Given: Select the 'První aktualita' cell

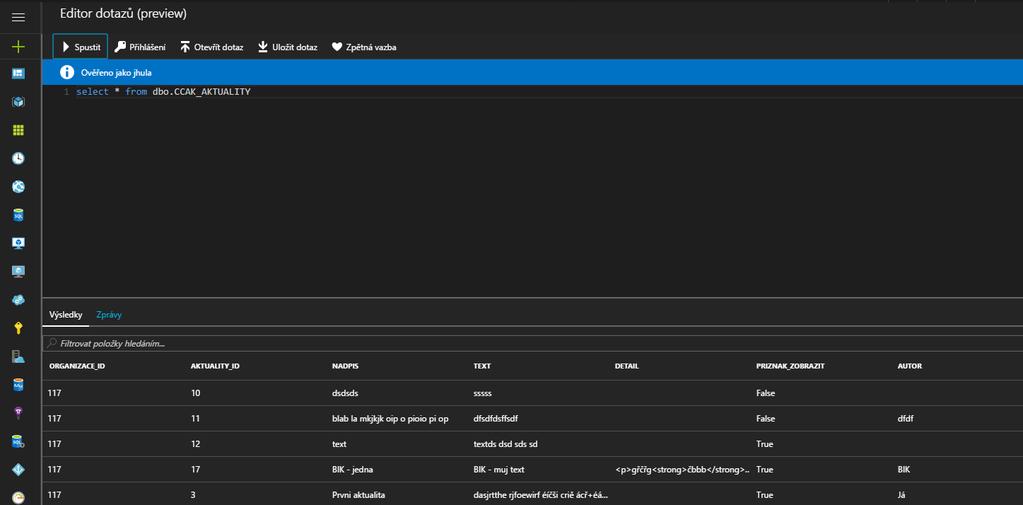Looking at the screenshot, I should coord(358,495).
